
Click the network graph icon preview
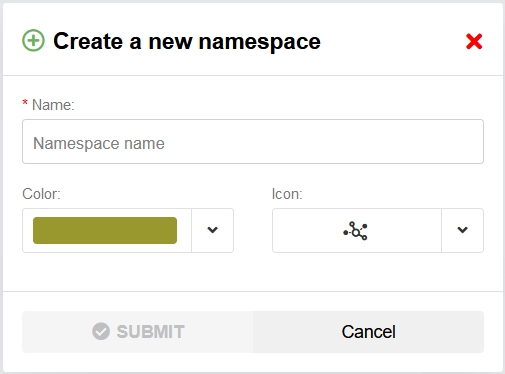(355, 231)
